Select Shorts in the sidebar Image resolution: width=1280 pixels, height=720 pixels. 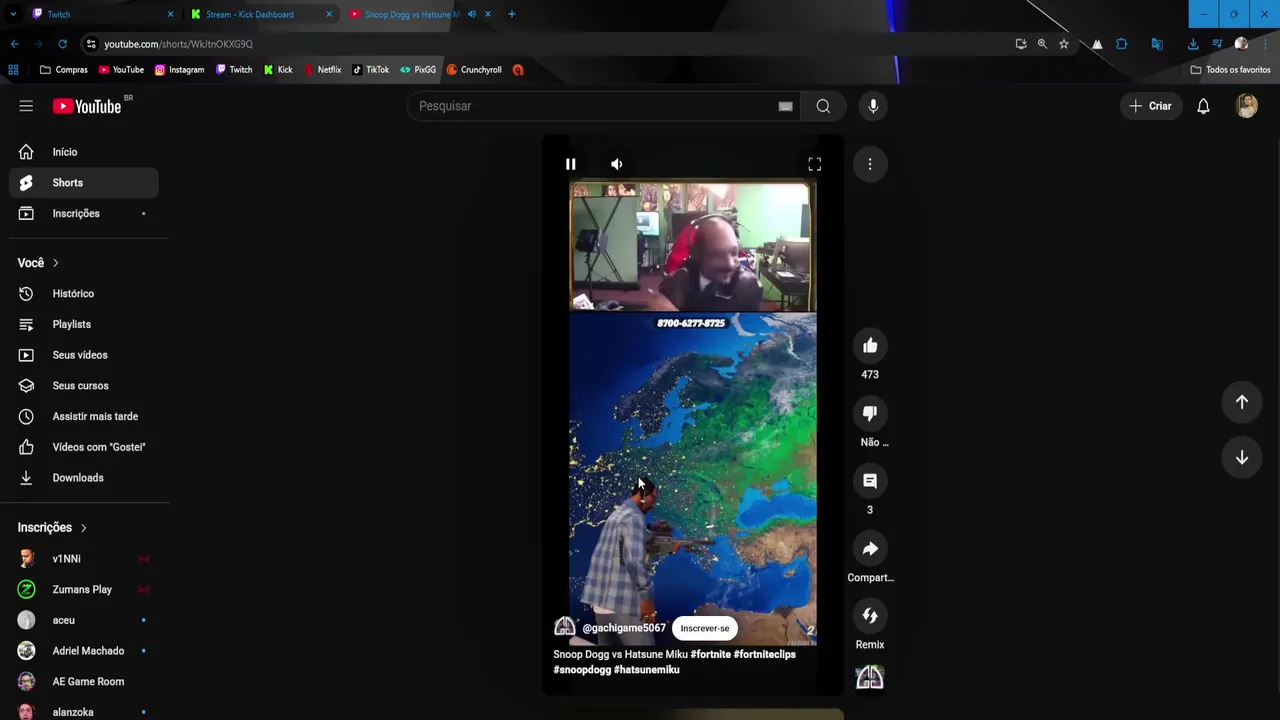(x=84, y=183)
